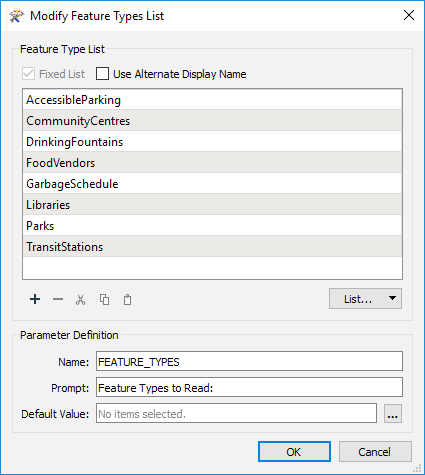
Task: Select the Libraries row
Action: tap(212, 205)
